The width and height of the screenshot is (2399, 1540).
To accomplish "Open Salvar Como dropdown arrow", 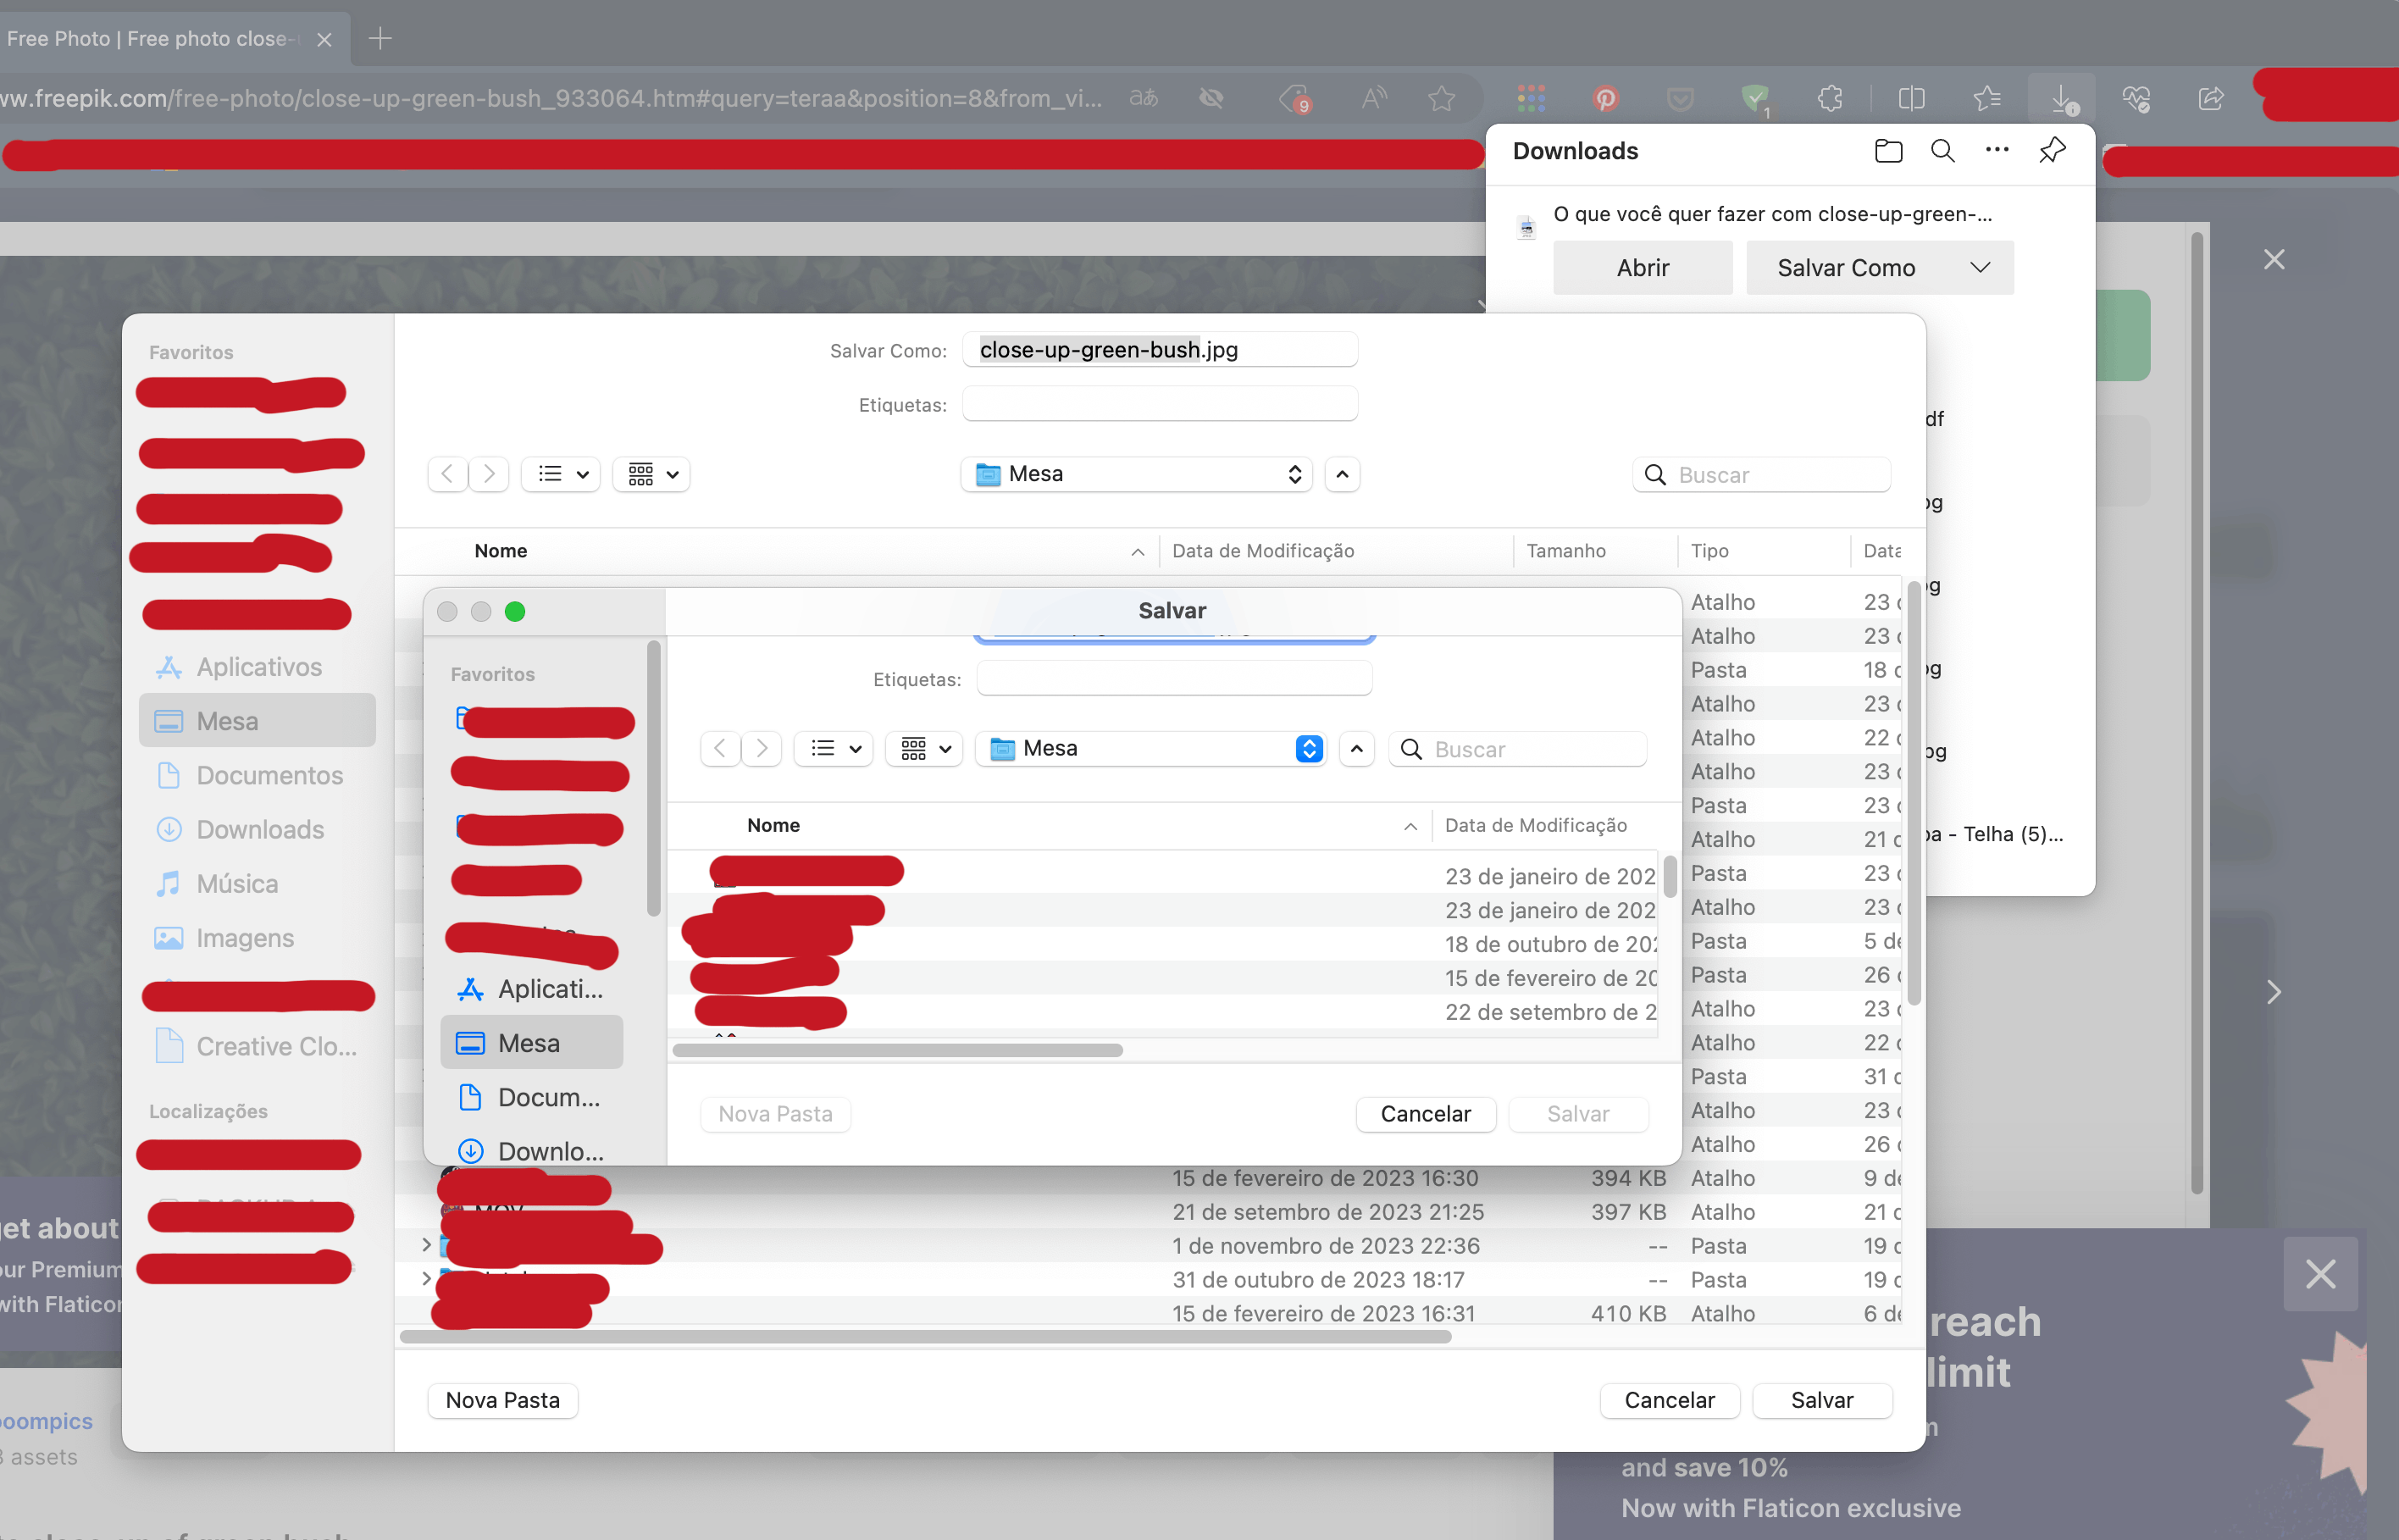I will [x=1979, y=268].
